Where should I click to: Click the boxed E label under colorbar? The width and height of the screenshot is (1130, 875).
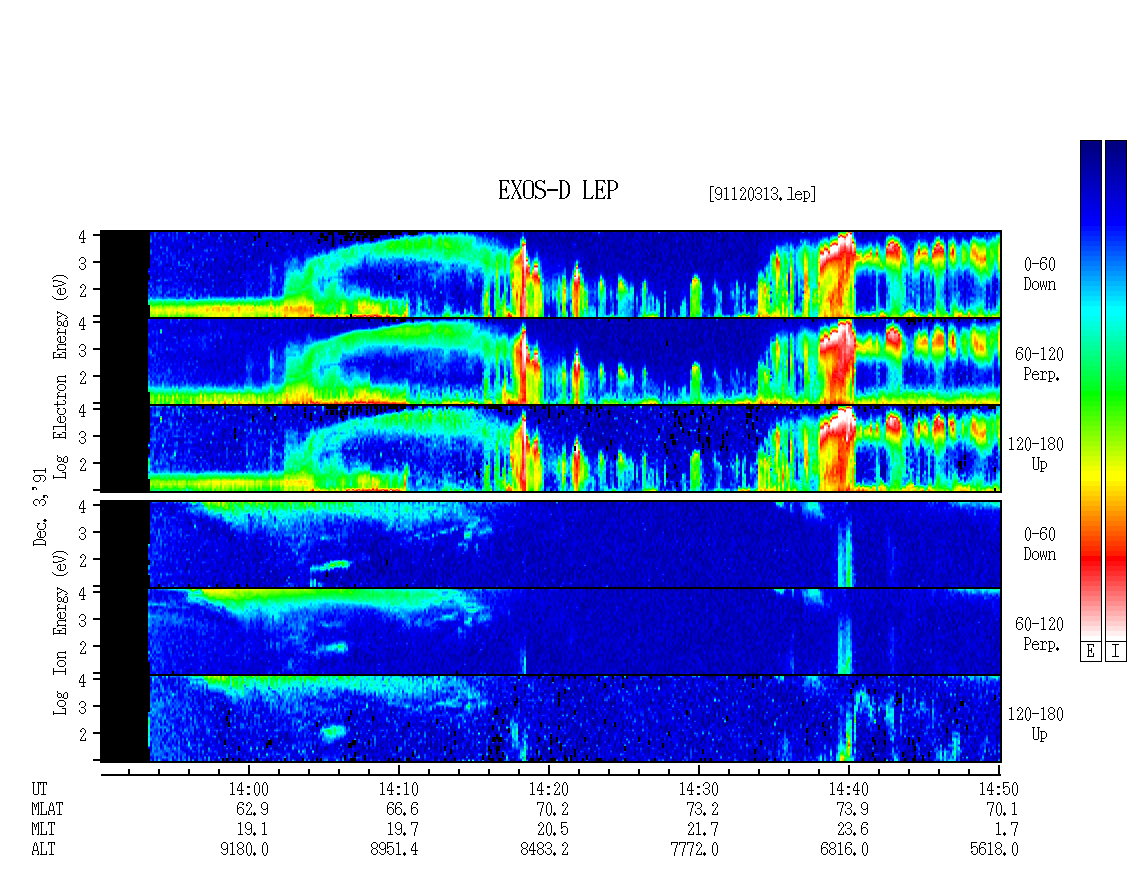pyautogui.click(x=1090, y=652)
